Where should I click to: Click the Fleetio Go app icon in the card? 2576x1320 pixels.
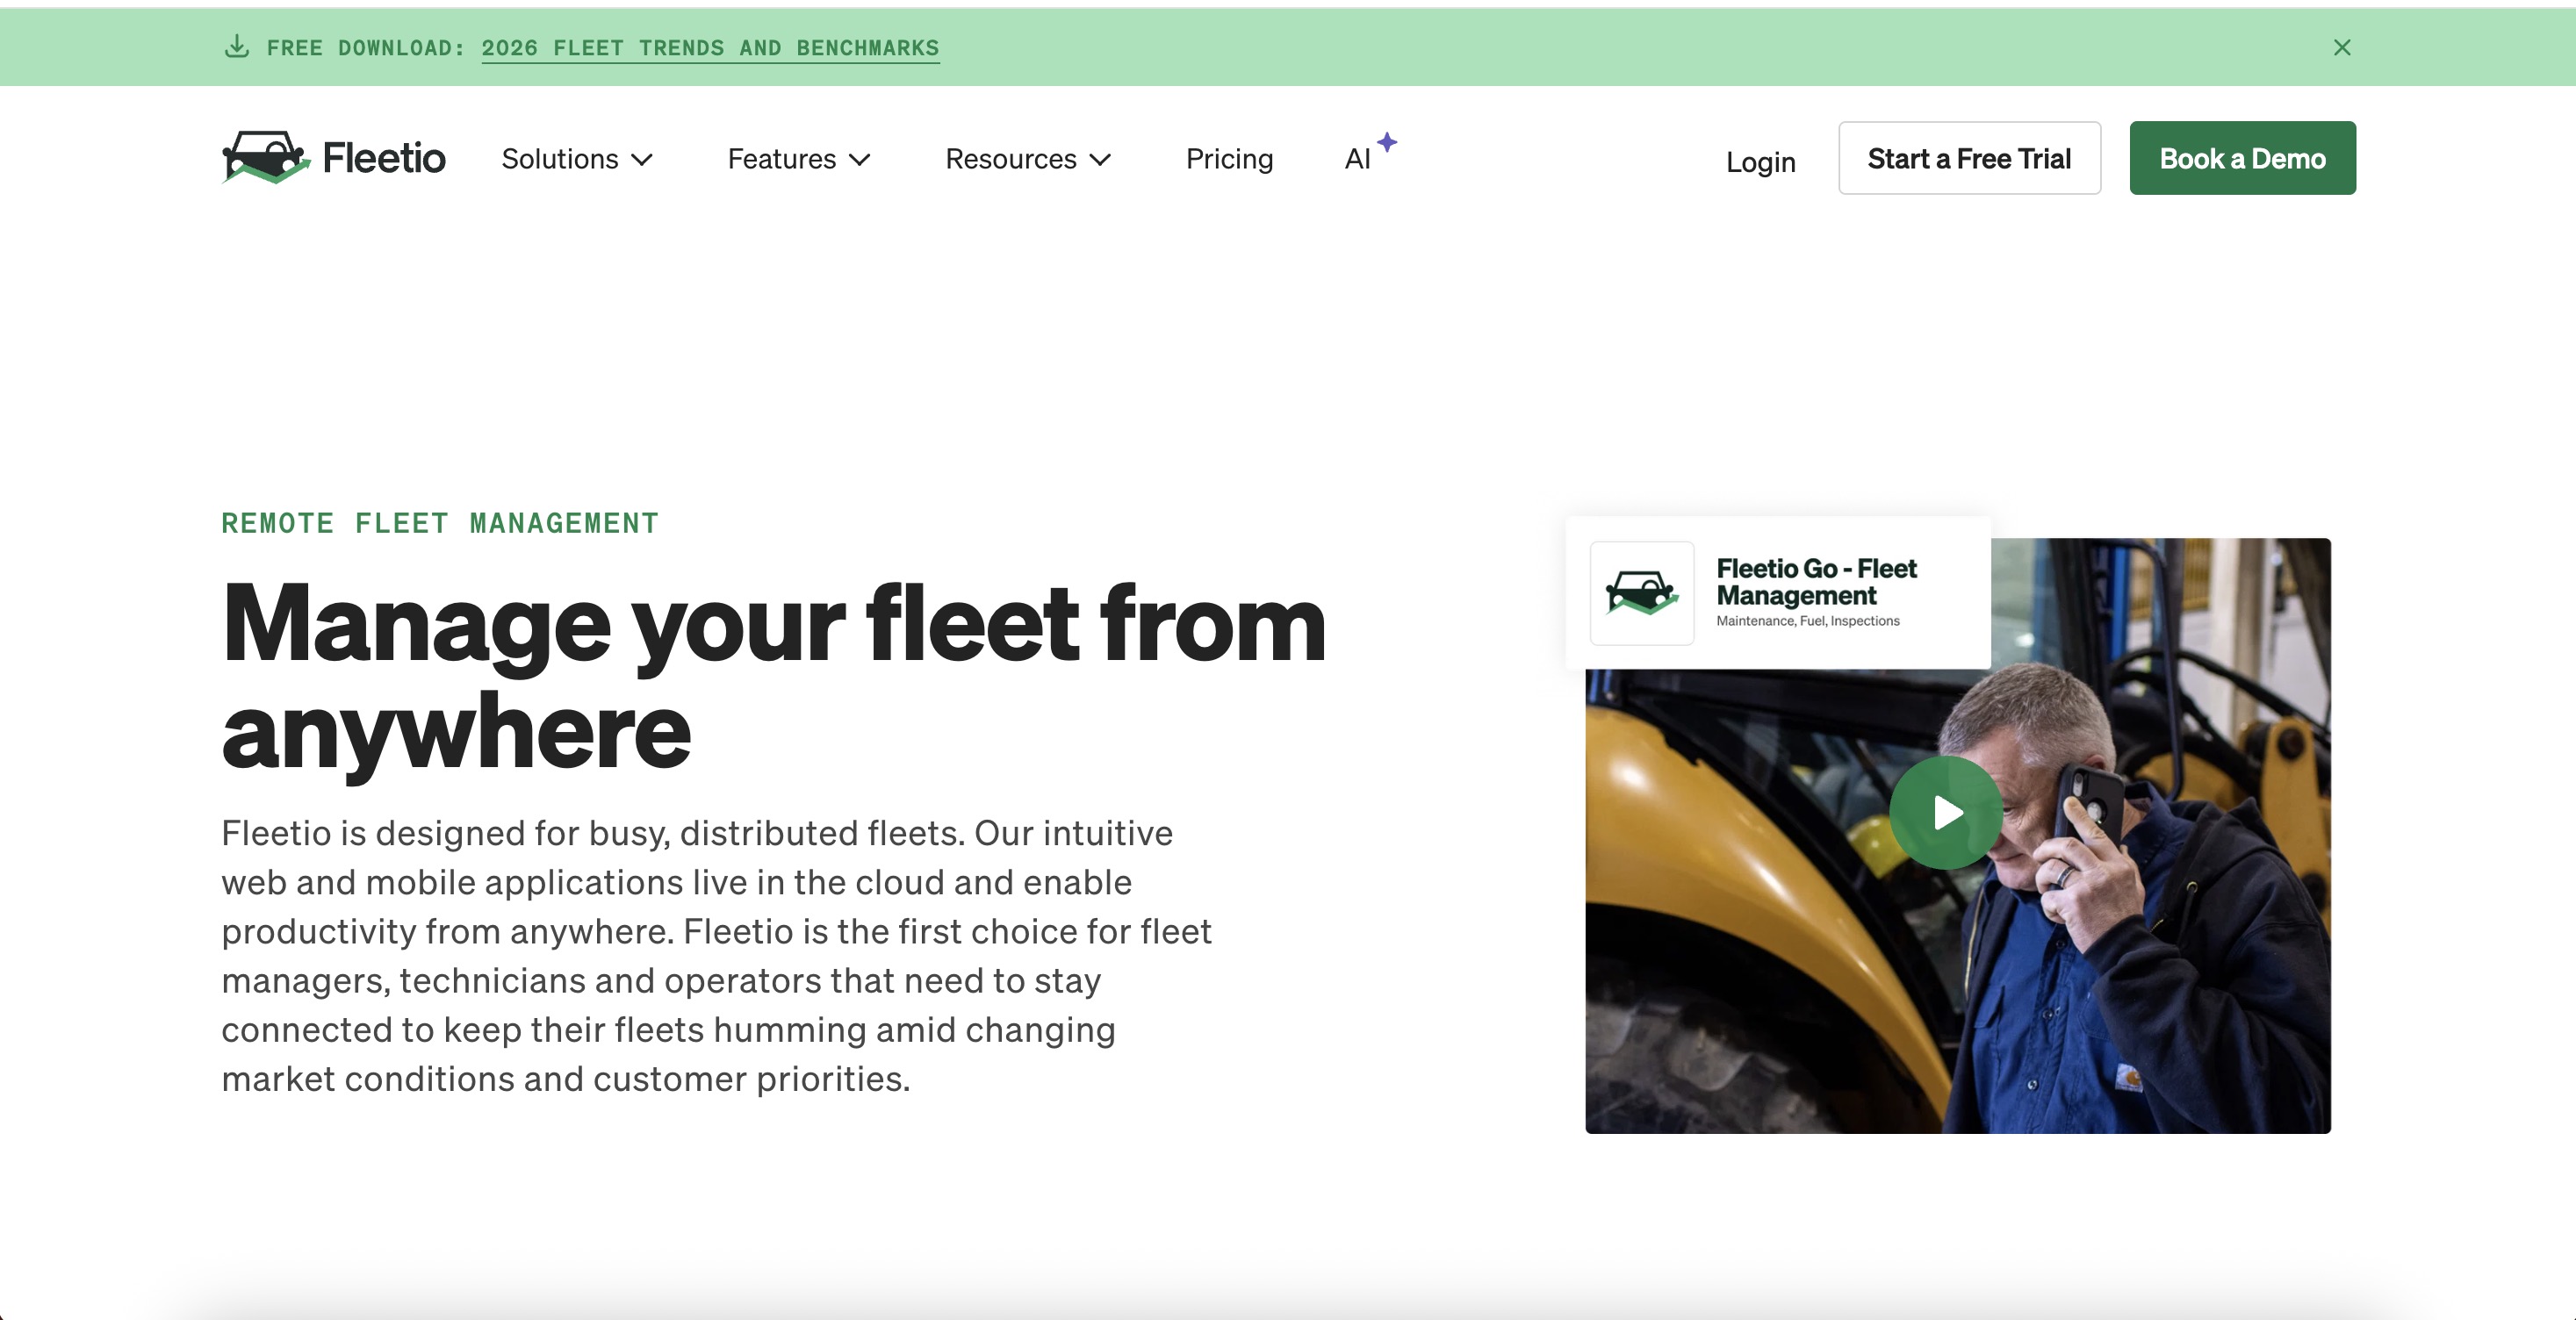click(x=1642, y=593)
